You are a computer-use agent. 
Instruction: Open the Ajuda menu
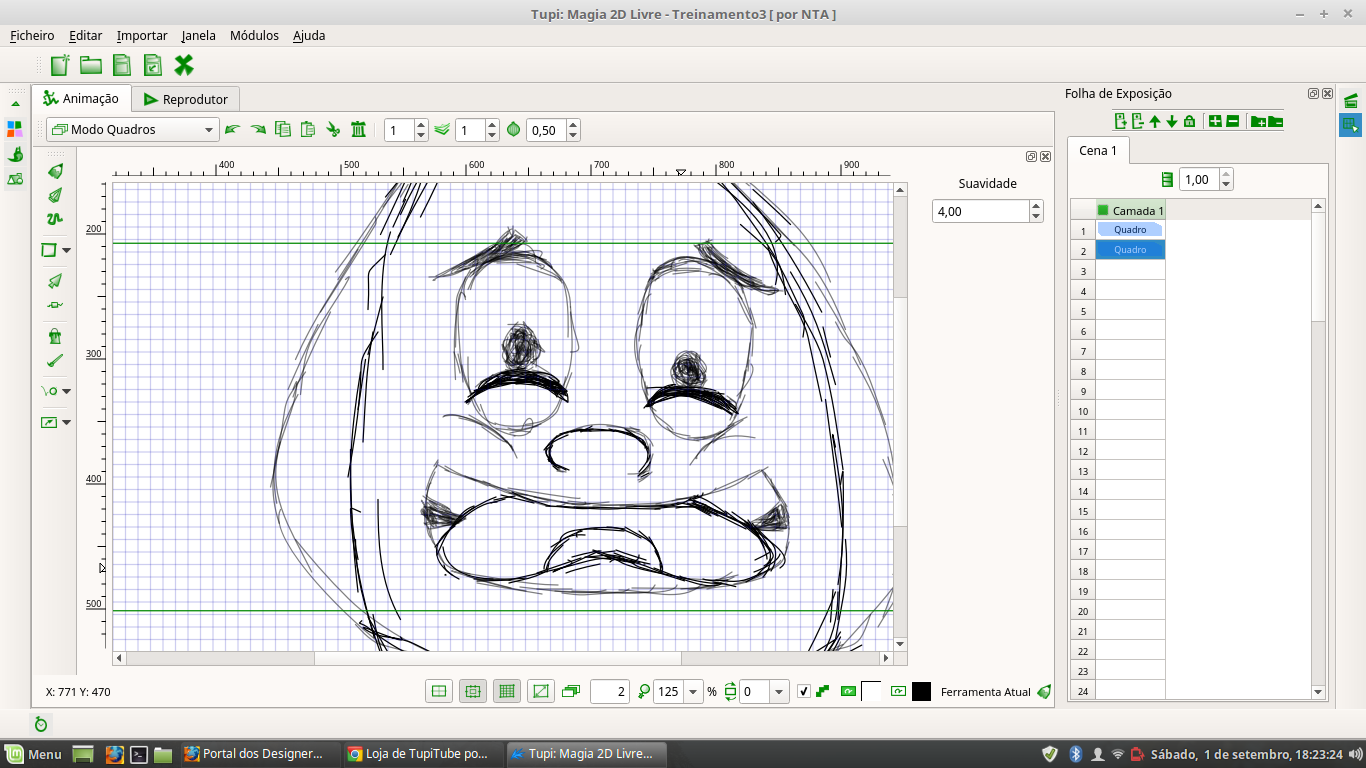tap(309, 35)
